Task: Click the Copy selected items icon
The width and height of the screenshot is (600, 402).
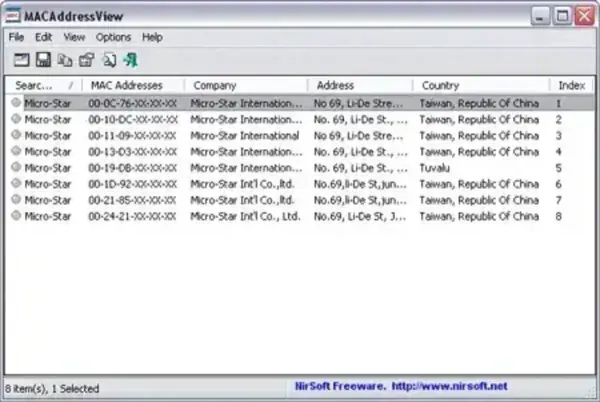Action: click(65, 60)
